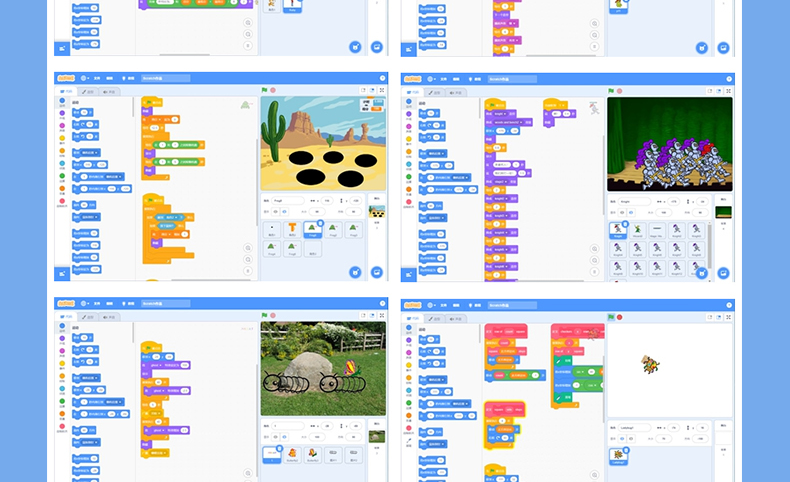Open language globe dropdown in ladybug project window
The height and width of the screenshot is (482, 790).
tap(431, 305)
